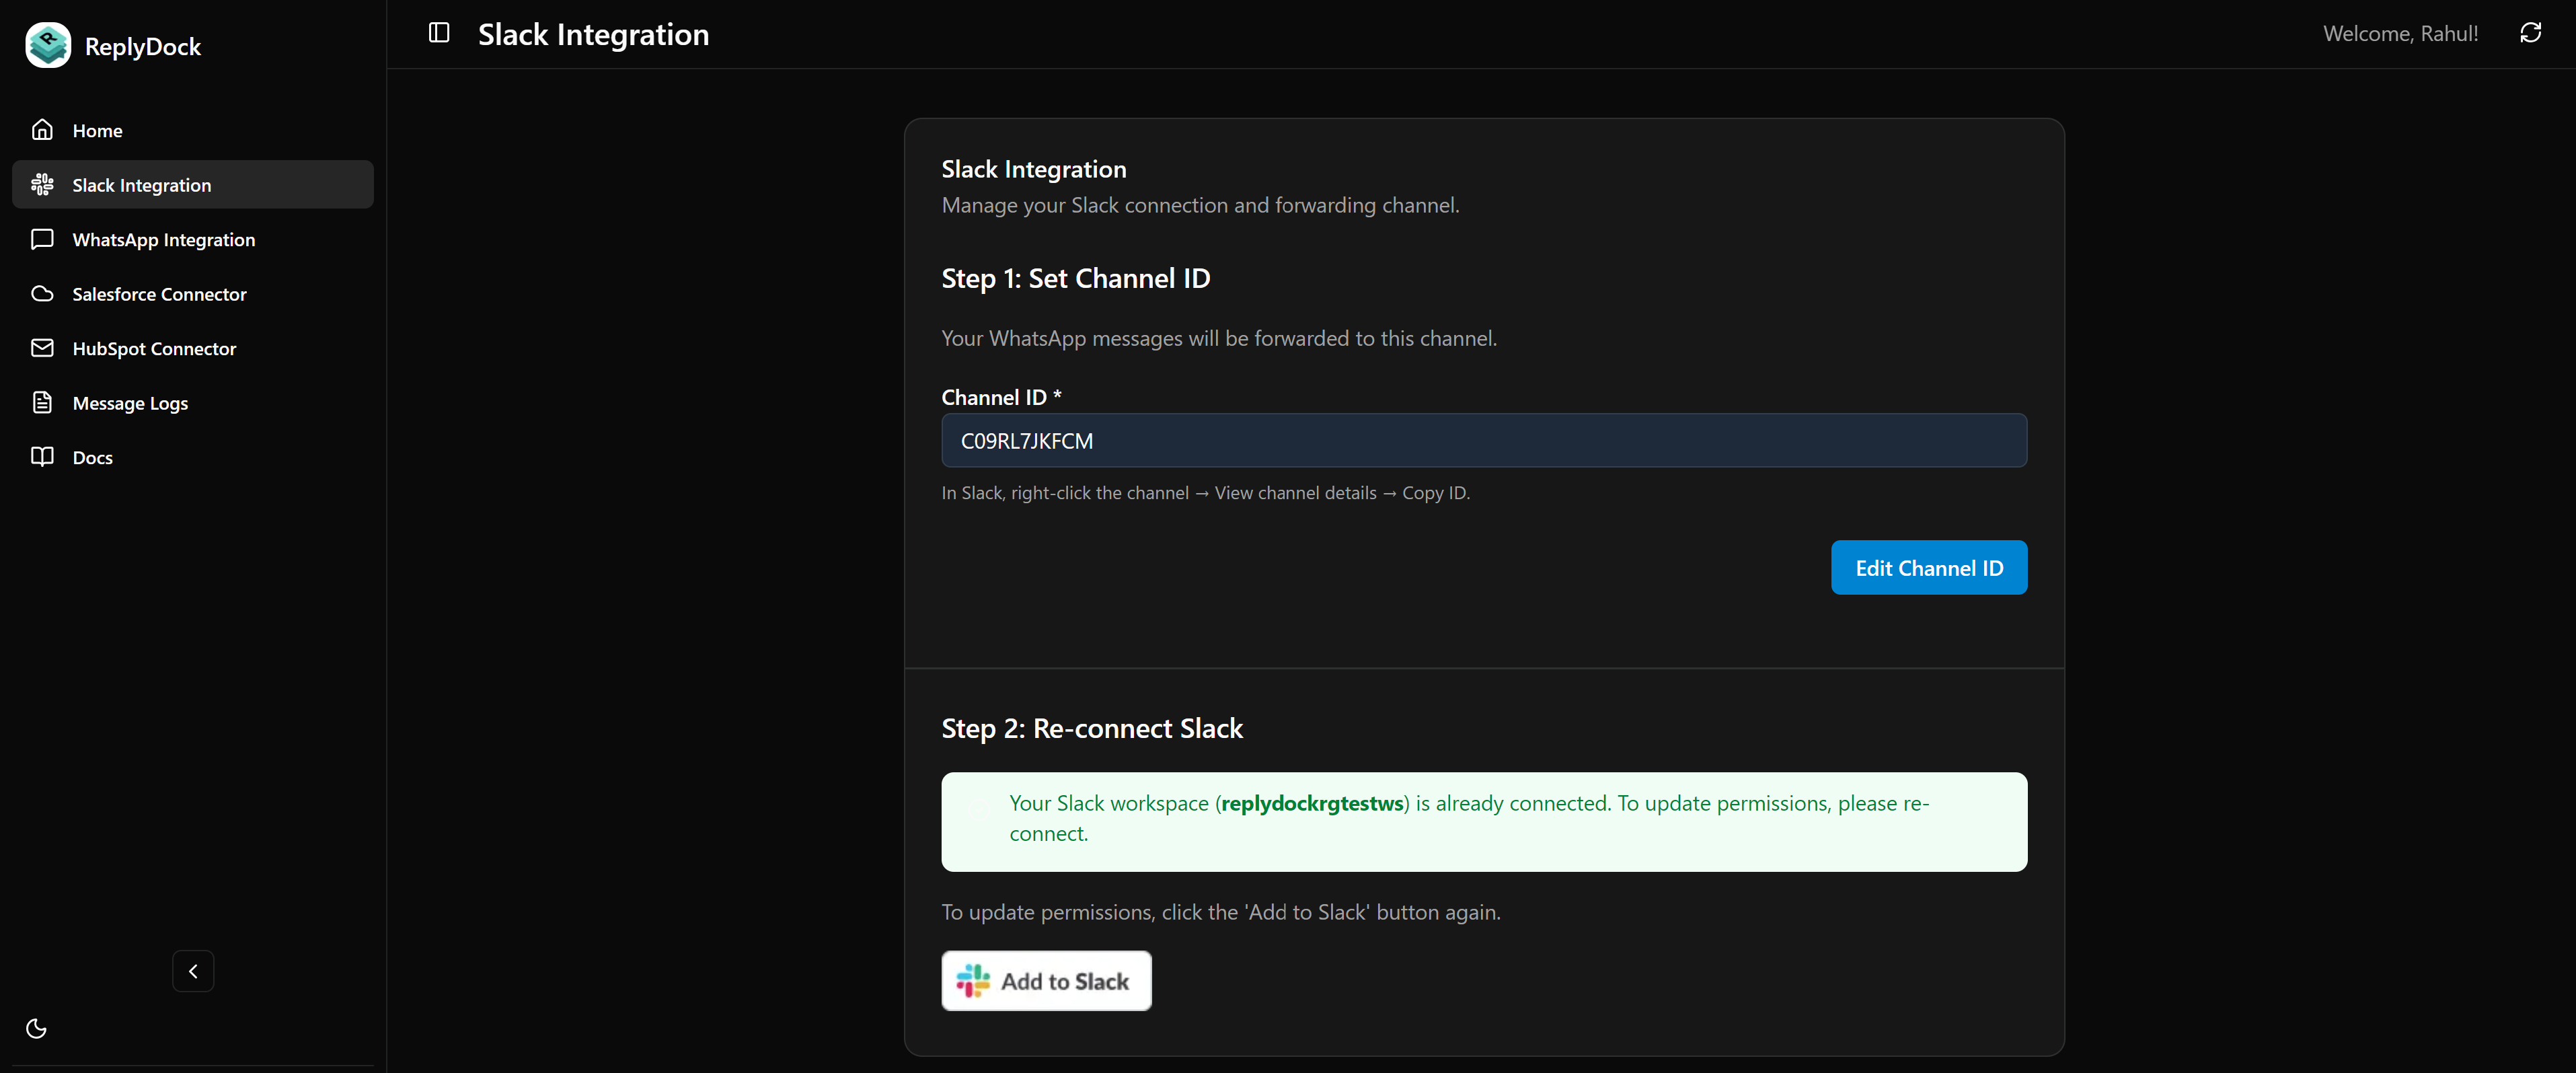The image size is (2576, 1073).
Task: Click the ReplyDock logo icon
Action: pos(48,46)
